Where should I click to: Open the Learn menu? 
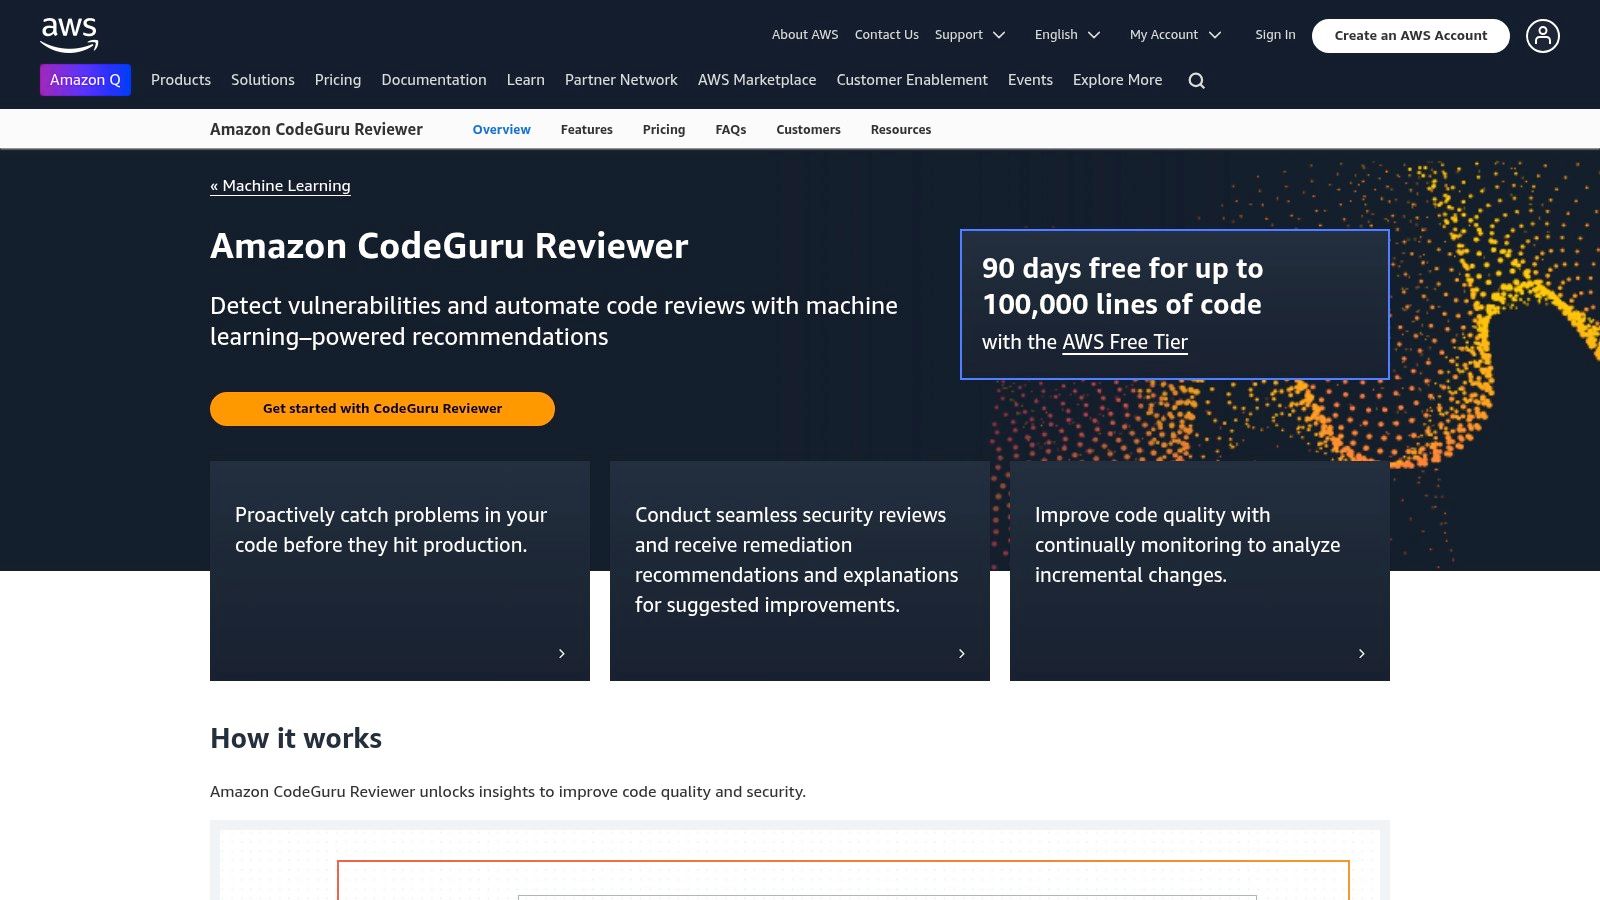click(526, 80)
